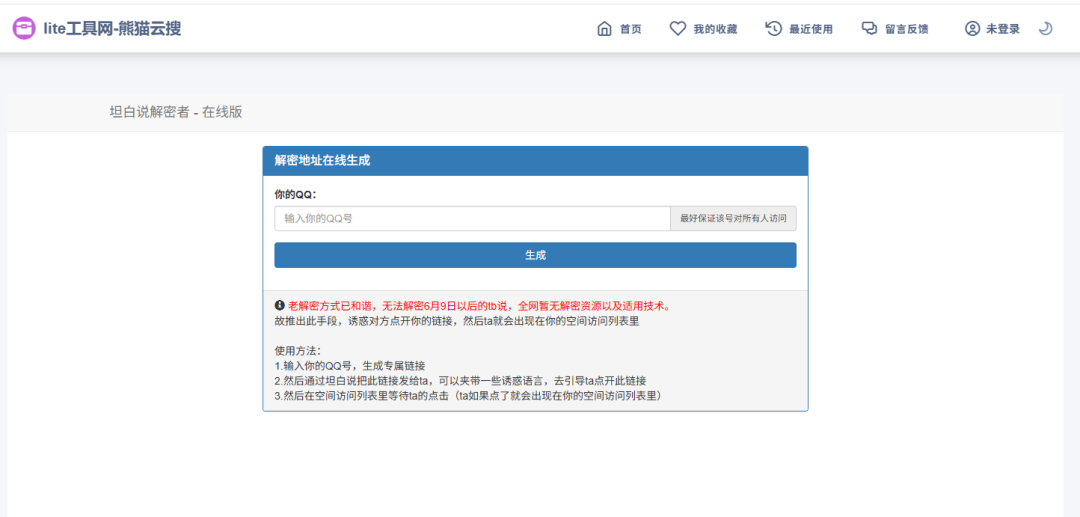Click the 未登录 login text
Viewport: 1080px width, 517px height.
click(1003, 29)
